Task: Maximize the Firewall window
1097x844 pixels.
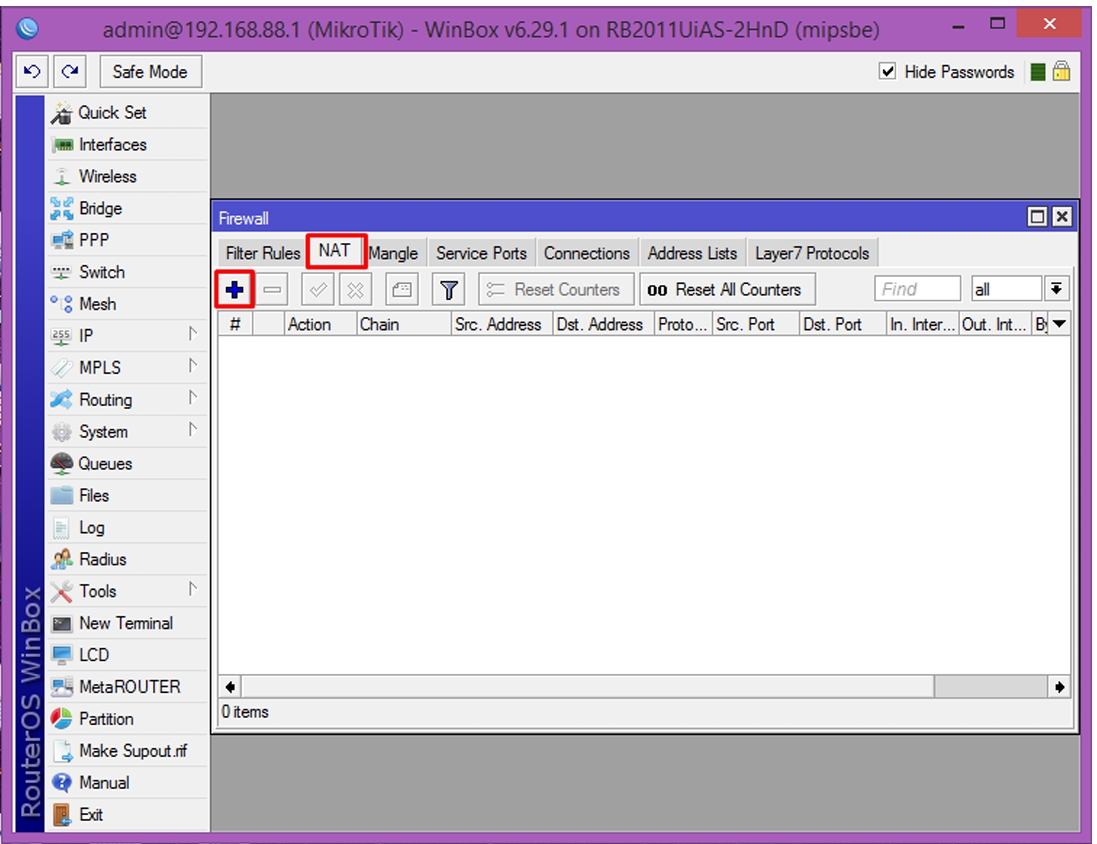Action: point(1037,217)
